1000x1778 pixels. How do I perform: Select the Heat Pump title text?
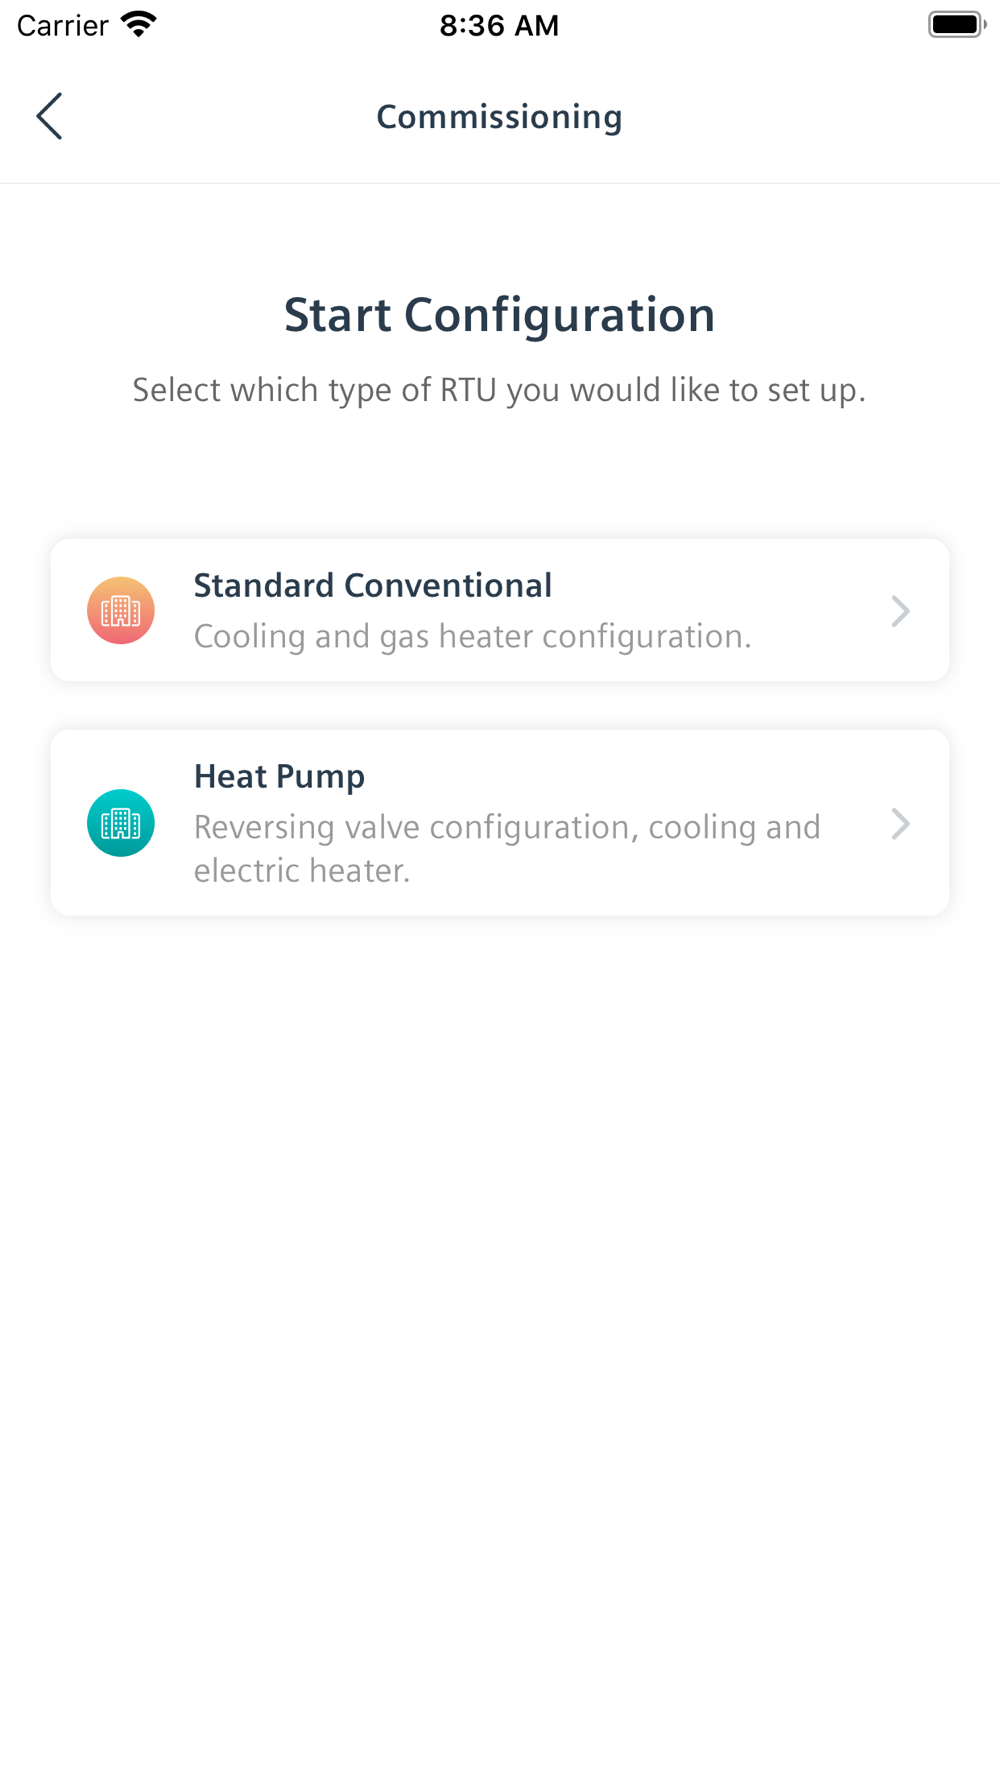click(279, 777)
